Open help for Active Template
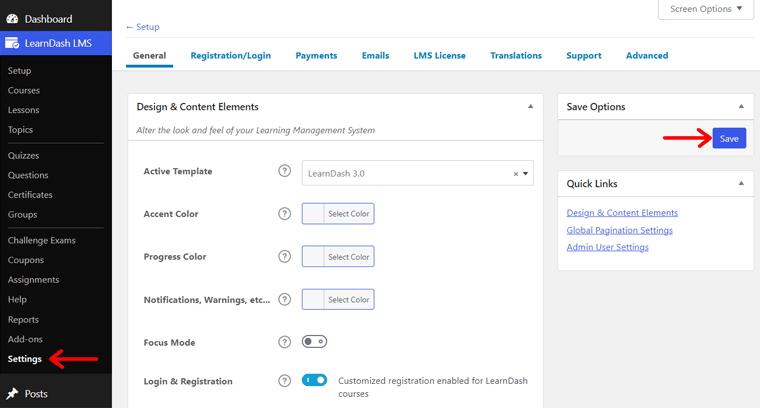The height and width of the screenshot is (408, 760). pos(285,171)
